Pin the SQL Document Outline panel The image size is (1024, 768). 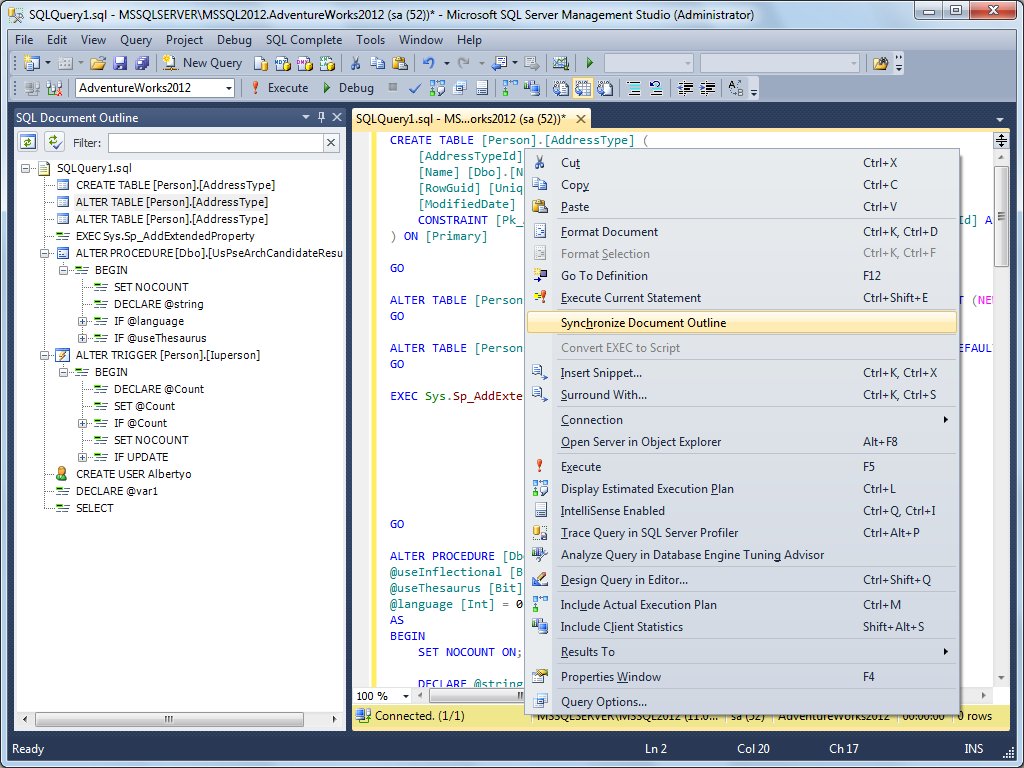tap(321, 117)
